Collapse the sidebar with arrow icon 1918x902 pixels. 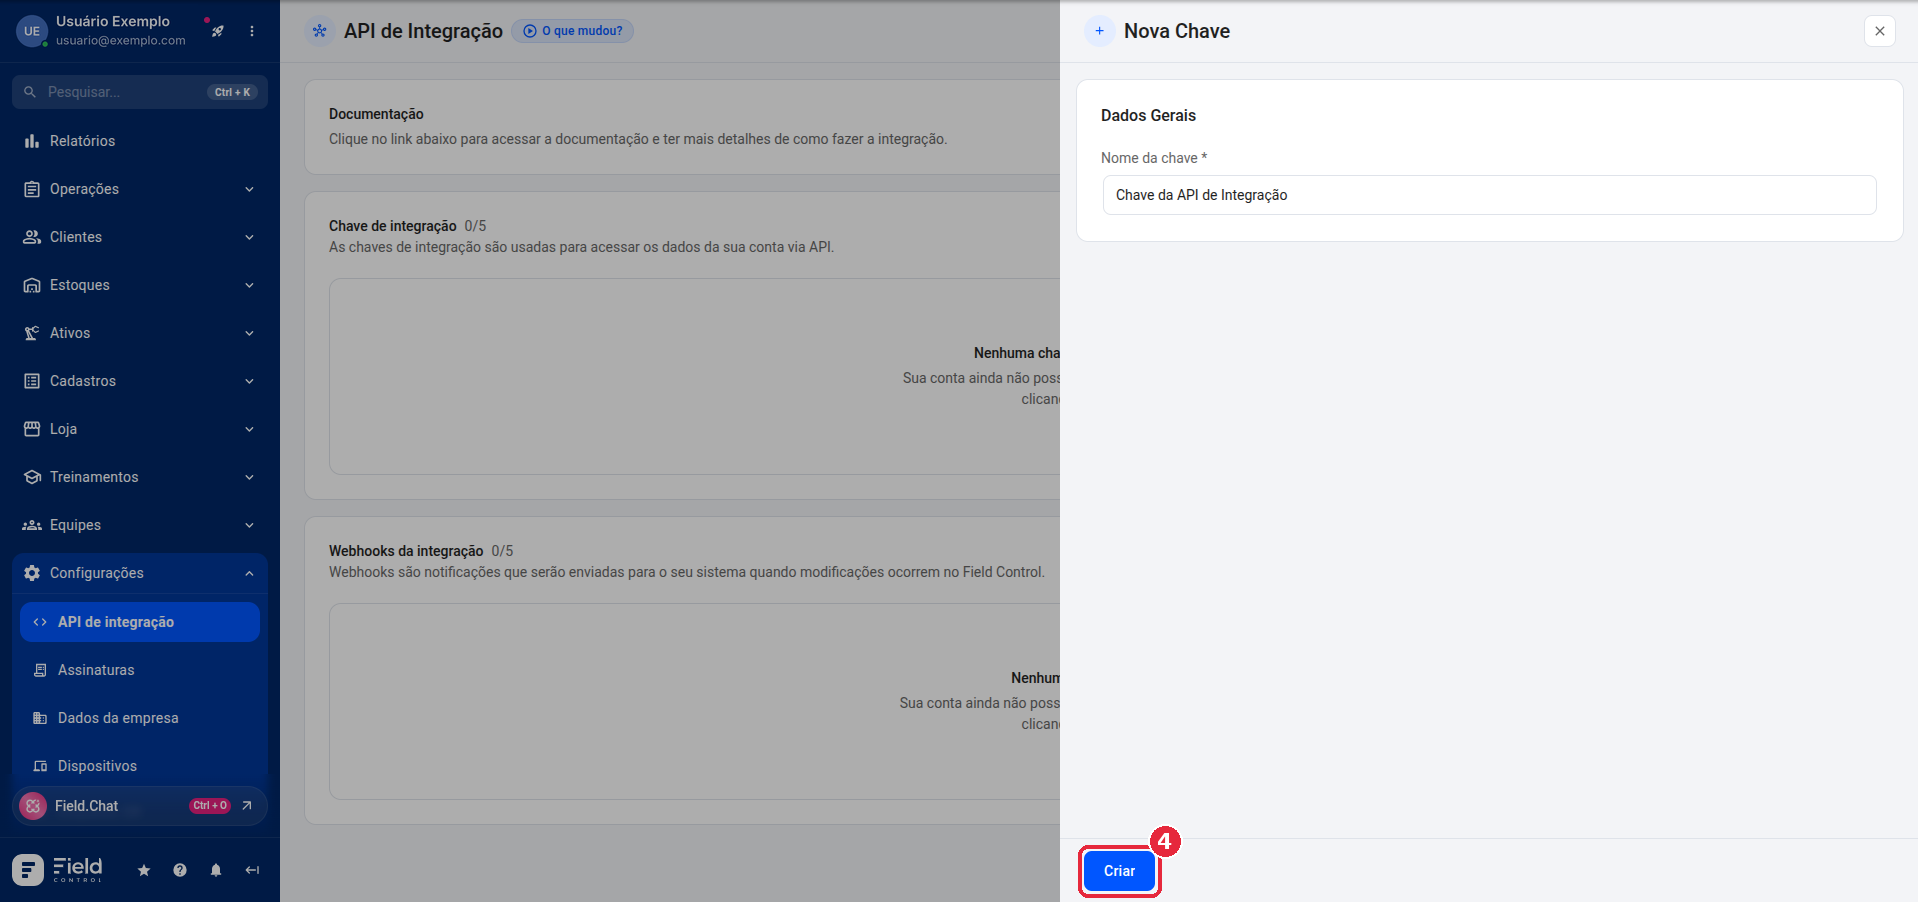252,870
